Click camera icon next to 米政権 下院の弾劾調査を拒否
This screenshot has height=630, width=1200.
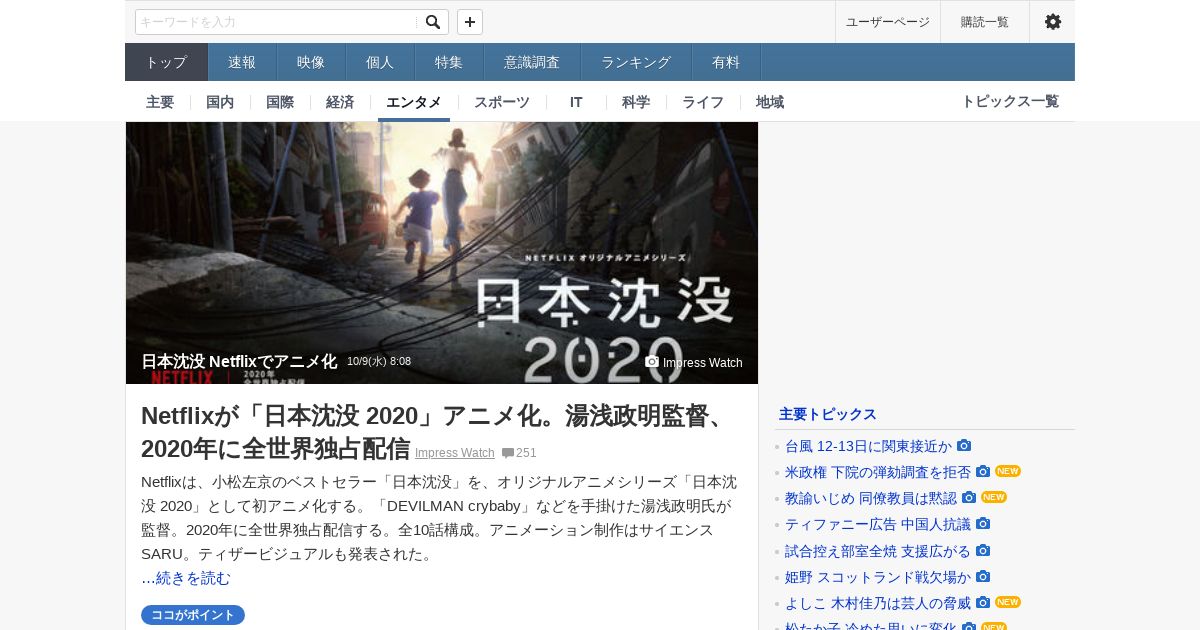983,472
